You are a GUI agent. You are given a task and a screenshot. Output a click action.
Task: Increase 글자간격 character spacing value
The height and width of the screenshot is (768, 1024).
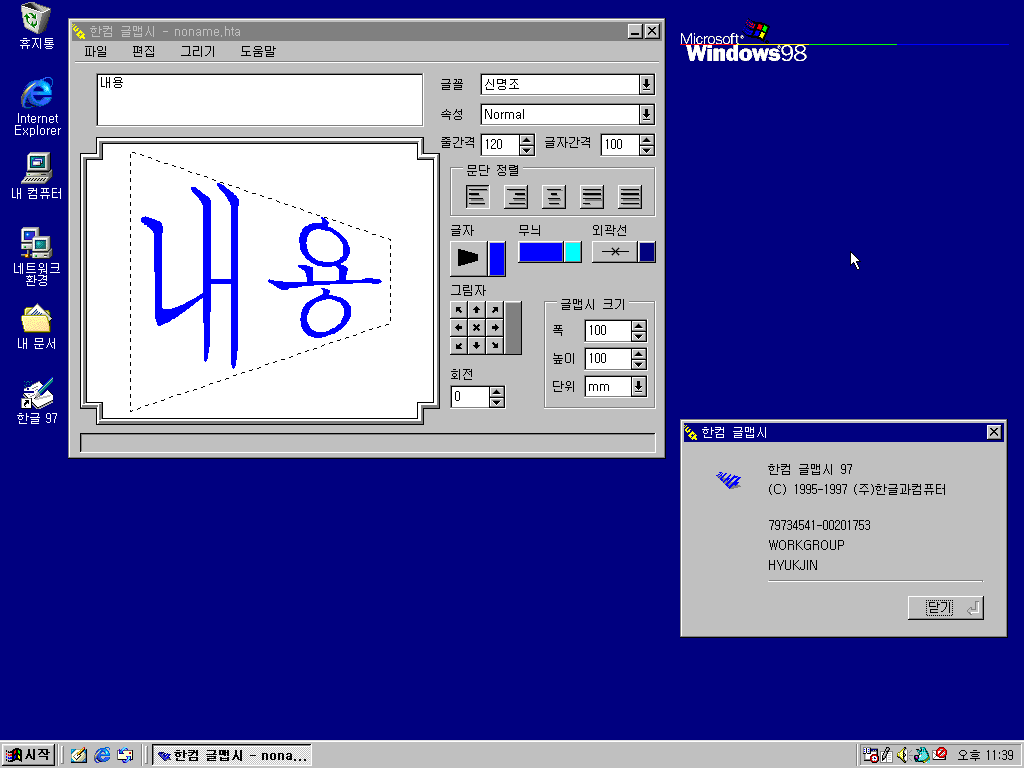tap(647, 139)
